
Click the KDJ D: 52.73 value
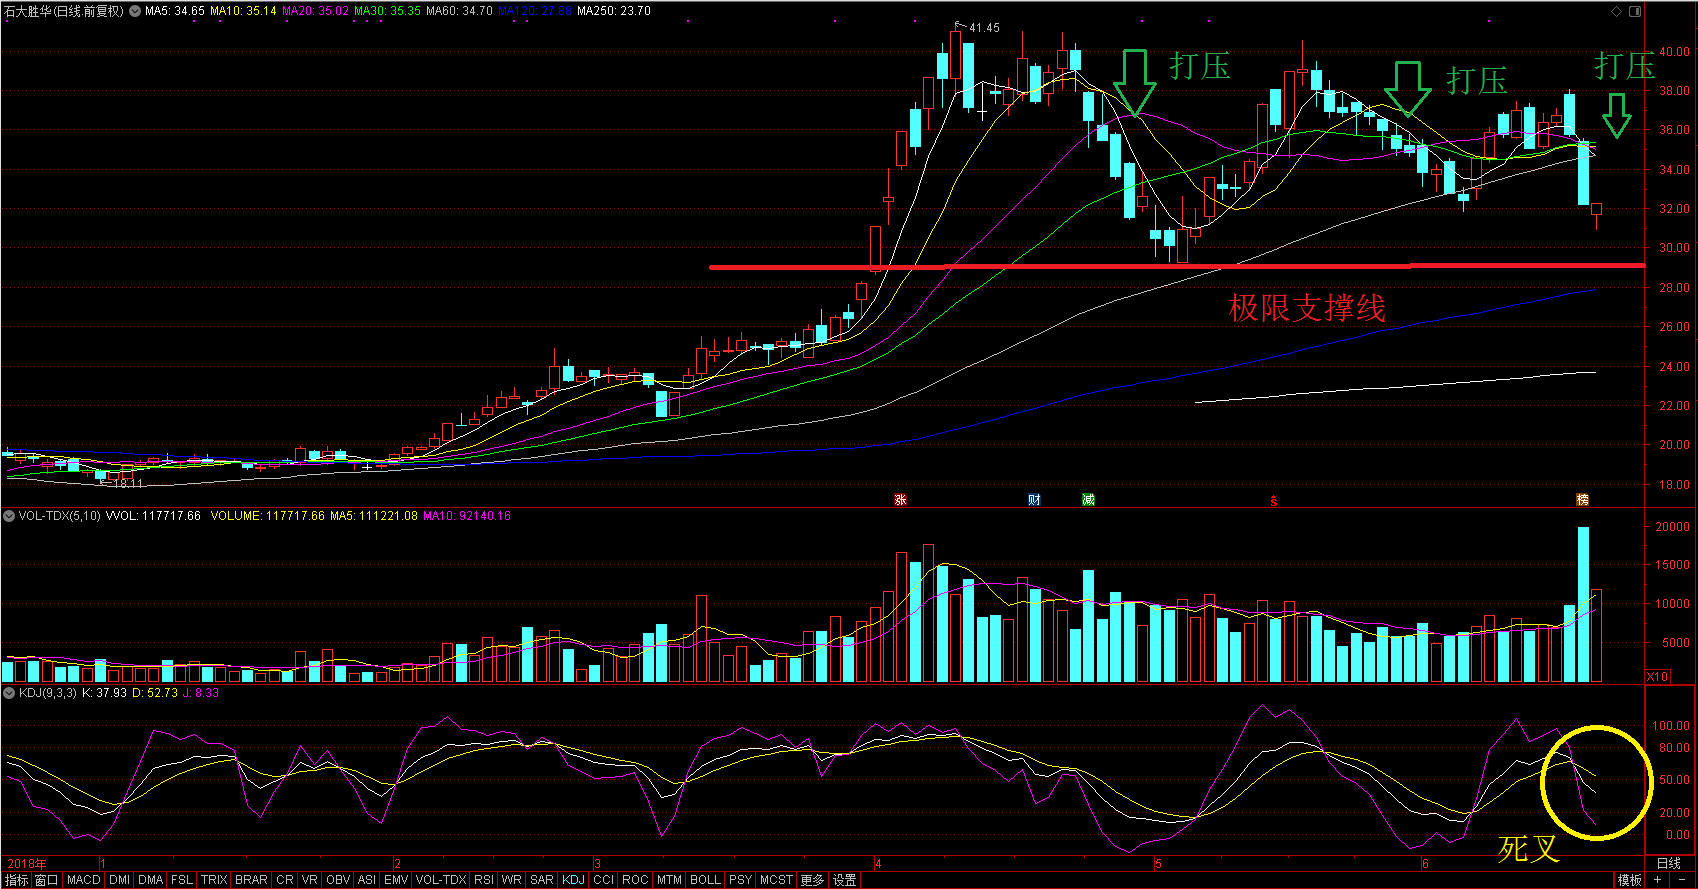pos(155,693)
